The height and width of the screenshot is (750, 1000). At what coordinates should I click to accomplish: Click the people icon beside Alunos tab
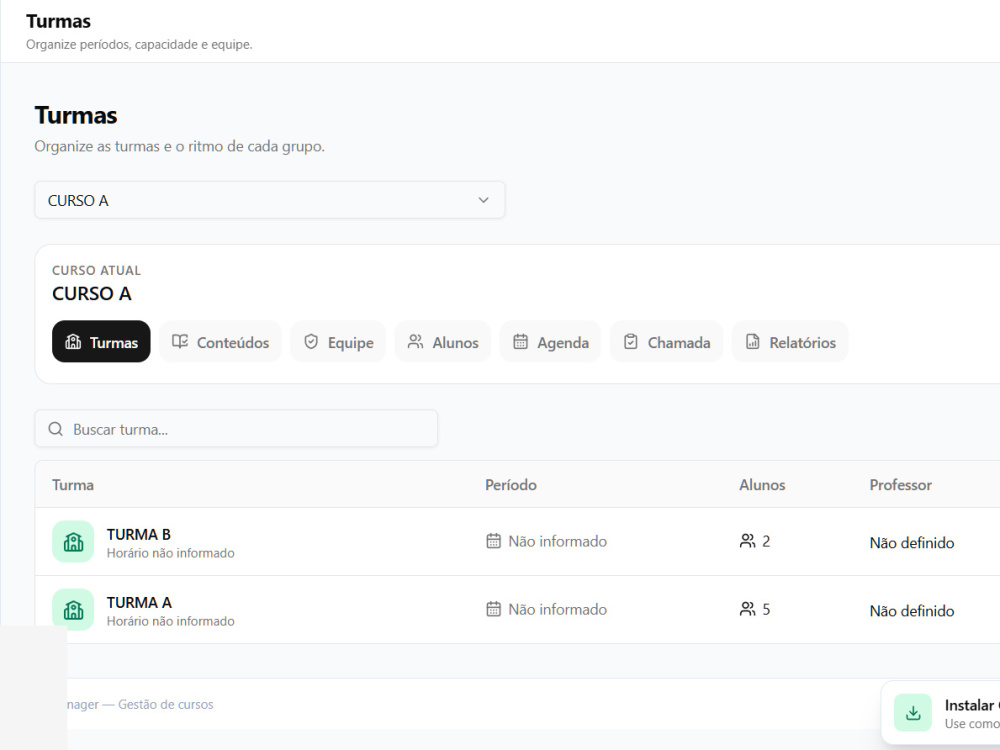tap(415, 342)
